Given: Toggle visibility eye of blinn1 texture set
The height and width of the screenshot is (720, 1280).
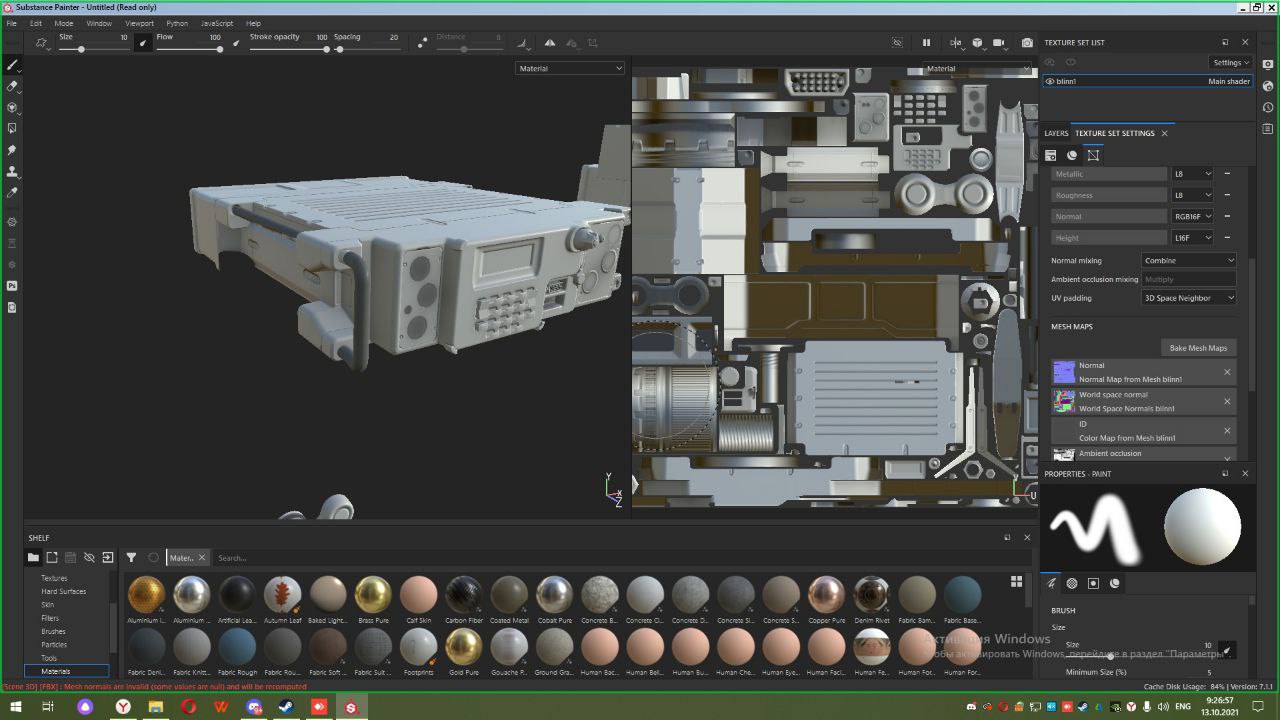Looking at the screenshot, I should coord(1050,81).
